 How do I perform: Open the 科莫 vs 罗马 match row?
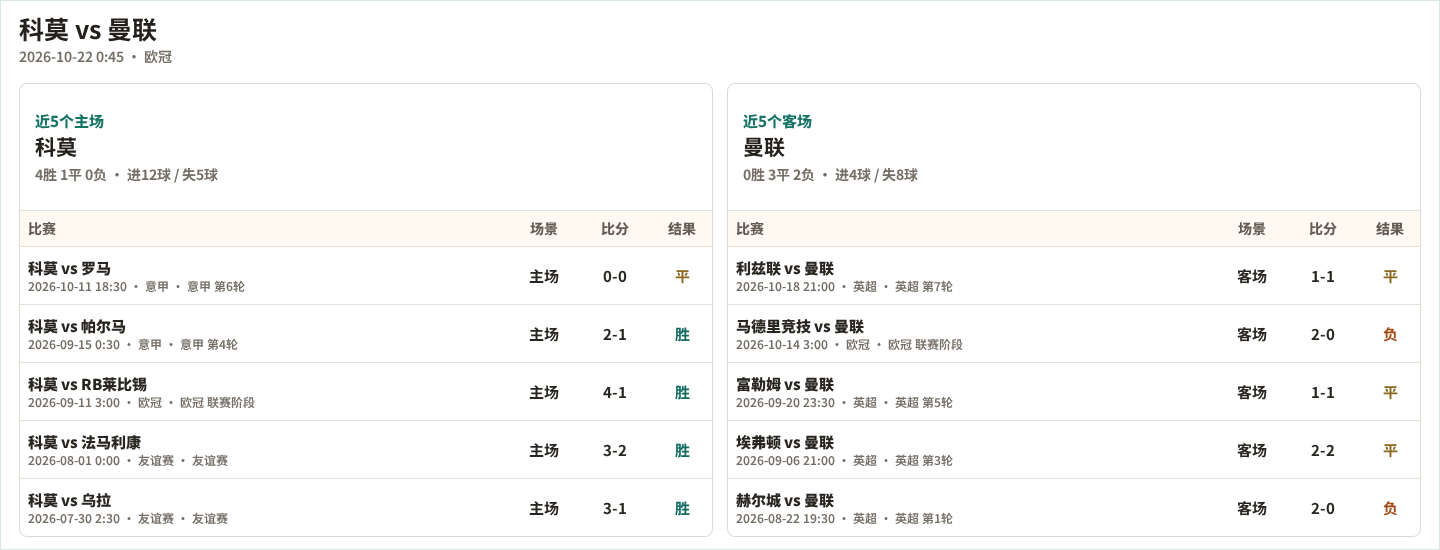click(x=366, y=276)
